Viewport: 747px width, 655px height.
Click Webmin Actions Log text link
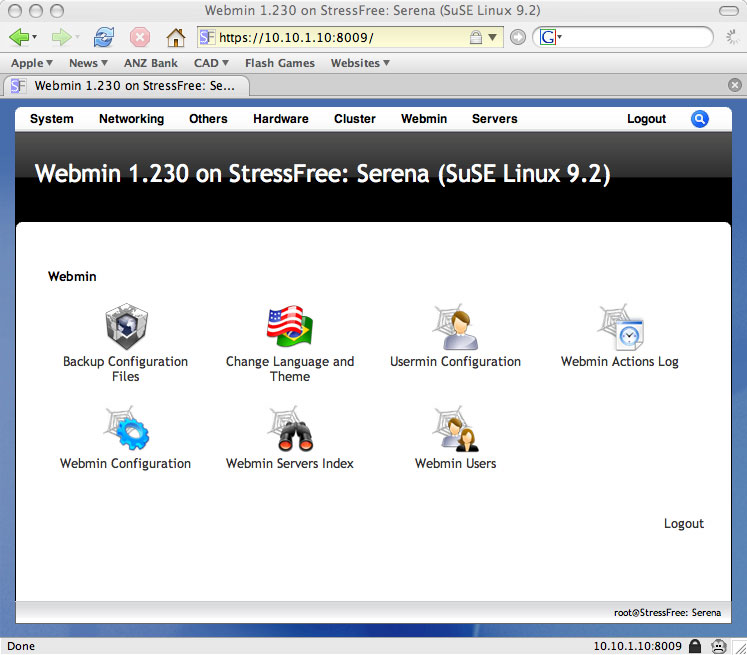click(619, 362)
